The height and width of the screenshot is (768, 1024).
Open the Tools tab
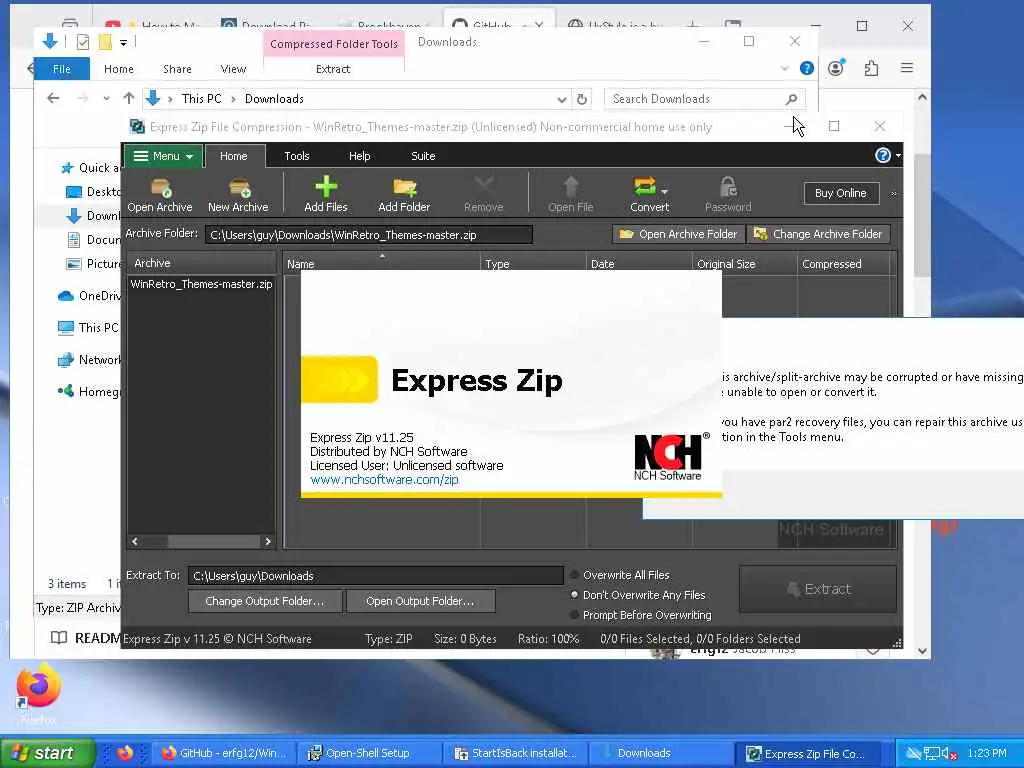coord(296,156)
